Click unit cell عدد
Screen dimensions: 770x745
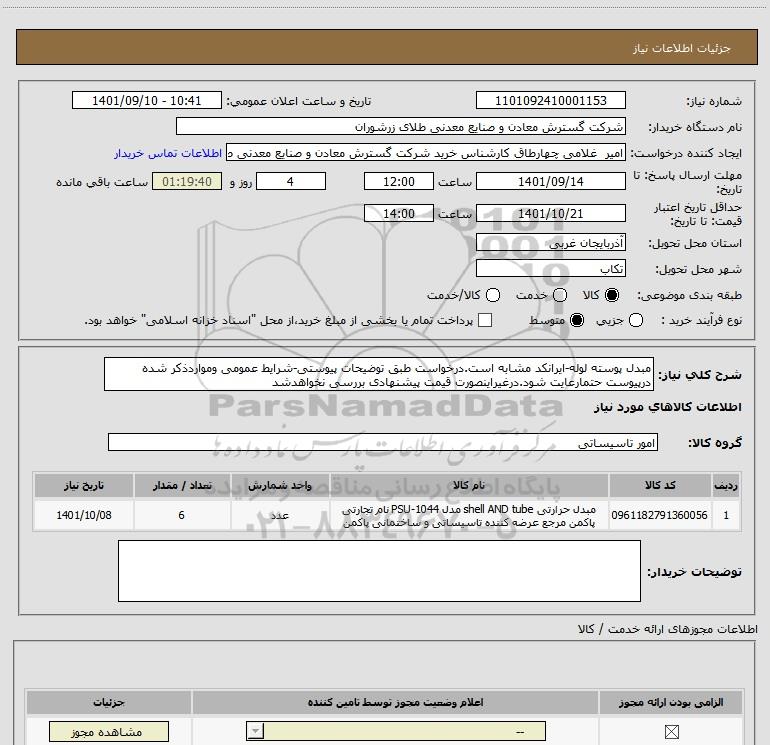(x=280, y=515)
